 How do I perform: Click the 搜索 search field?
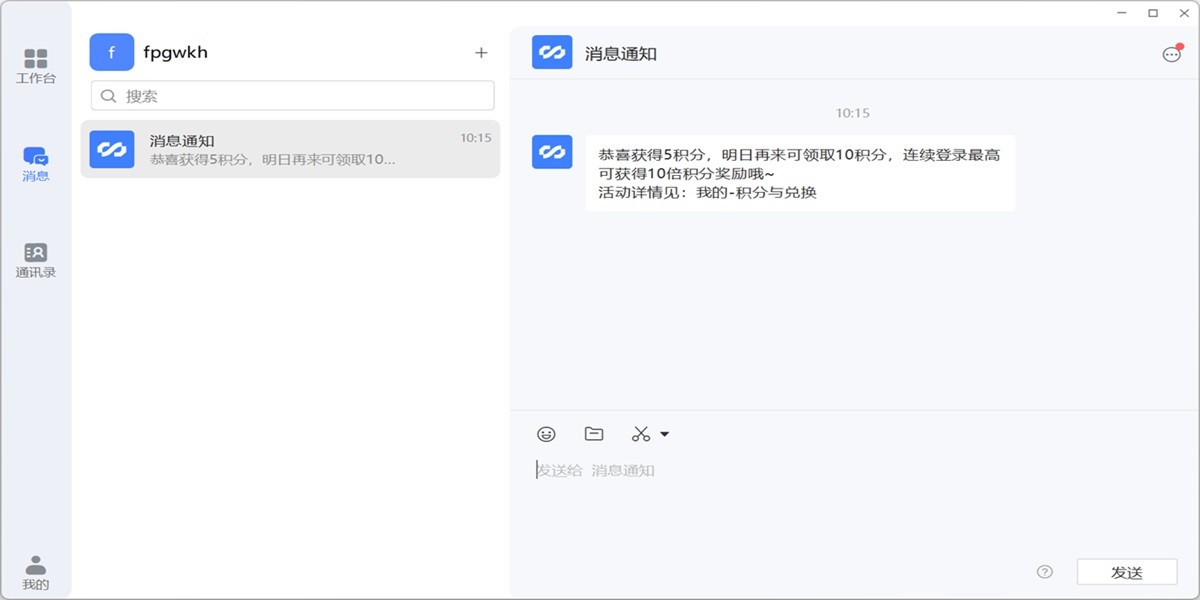point(290,95)
